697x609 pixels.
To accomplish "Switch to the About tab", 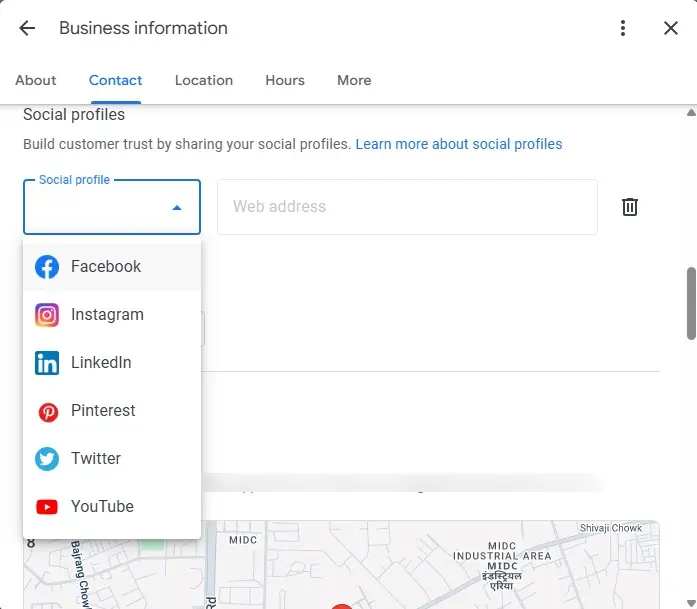I will (36, 80).
